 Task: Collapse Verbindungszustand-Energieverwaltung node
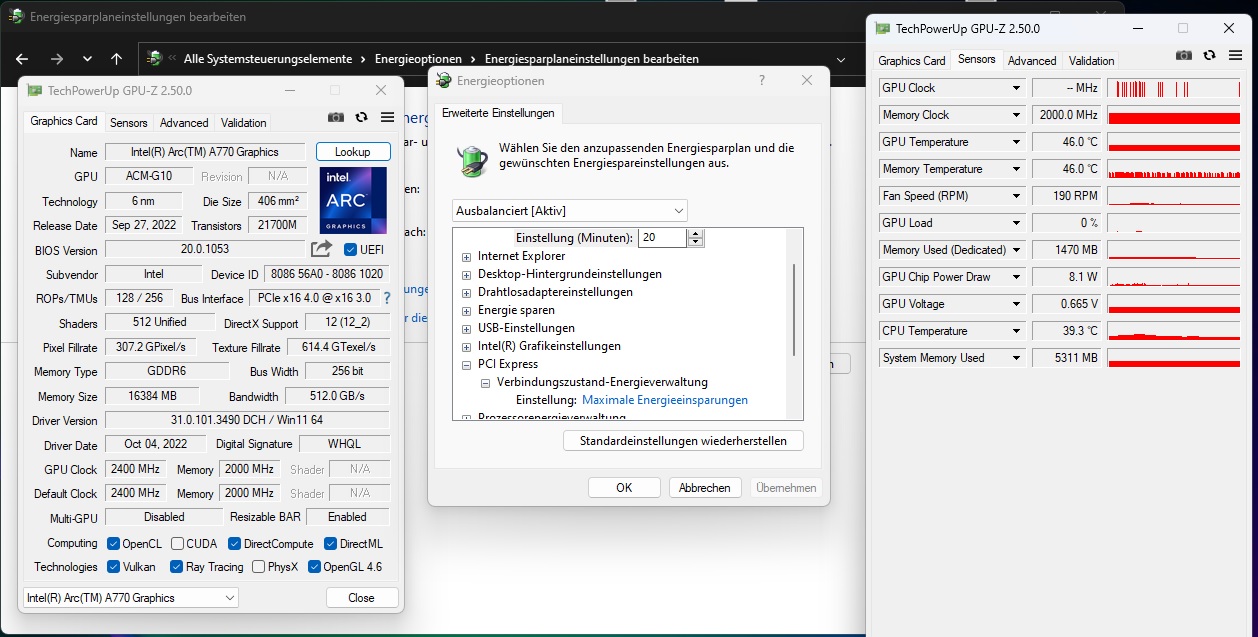pyautogui.click(x=485, y=382)
